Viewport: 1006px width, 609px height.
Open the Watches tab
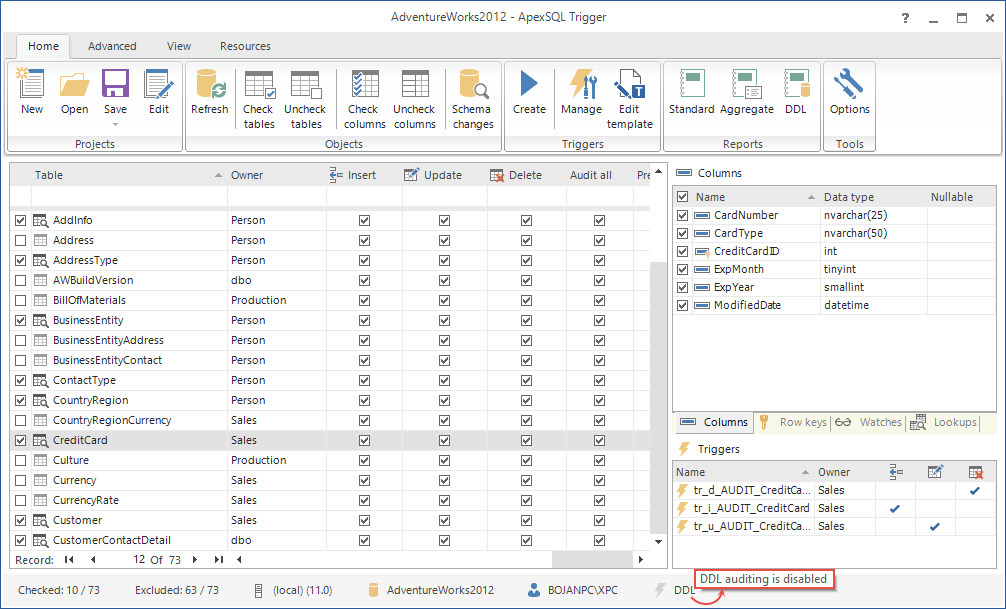click(869, 422)
